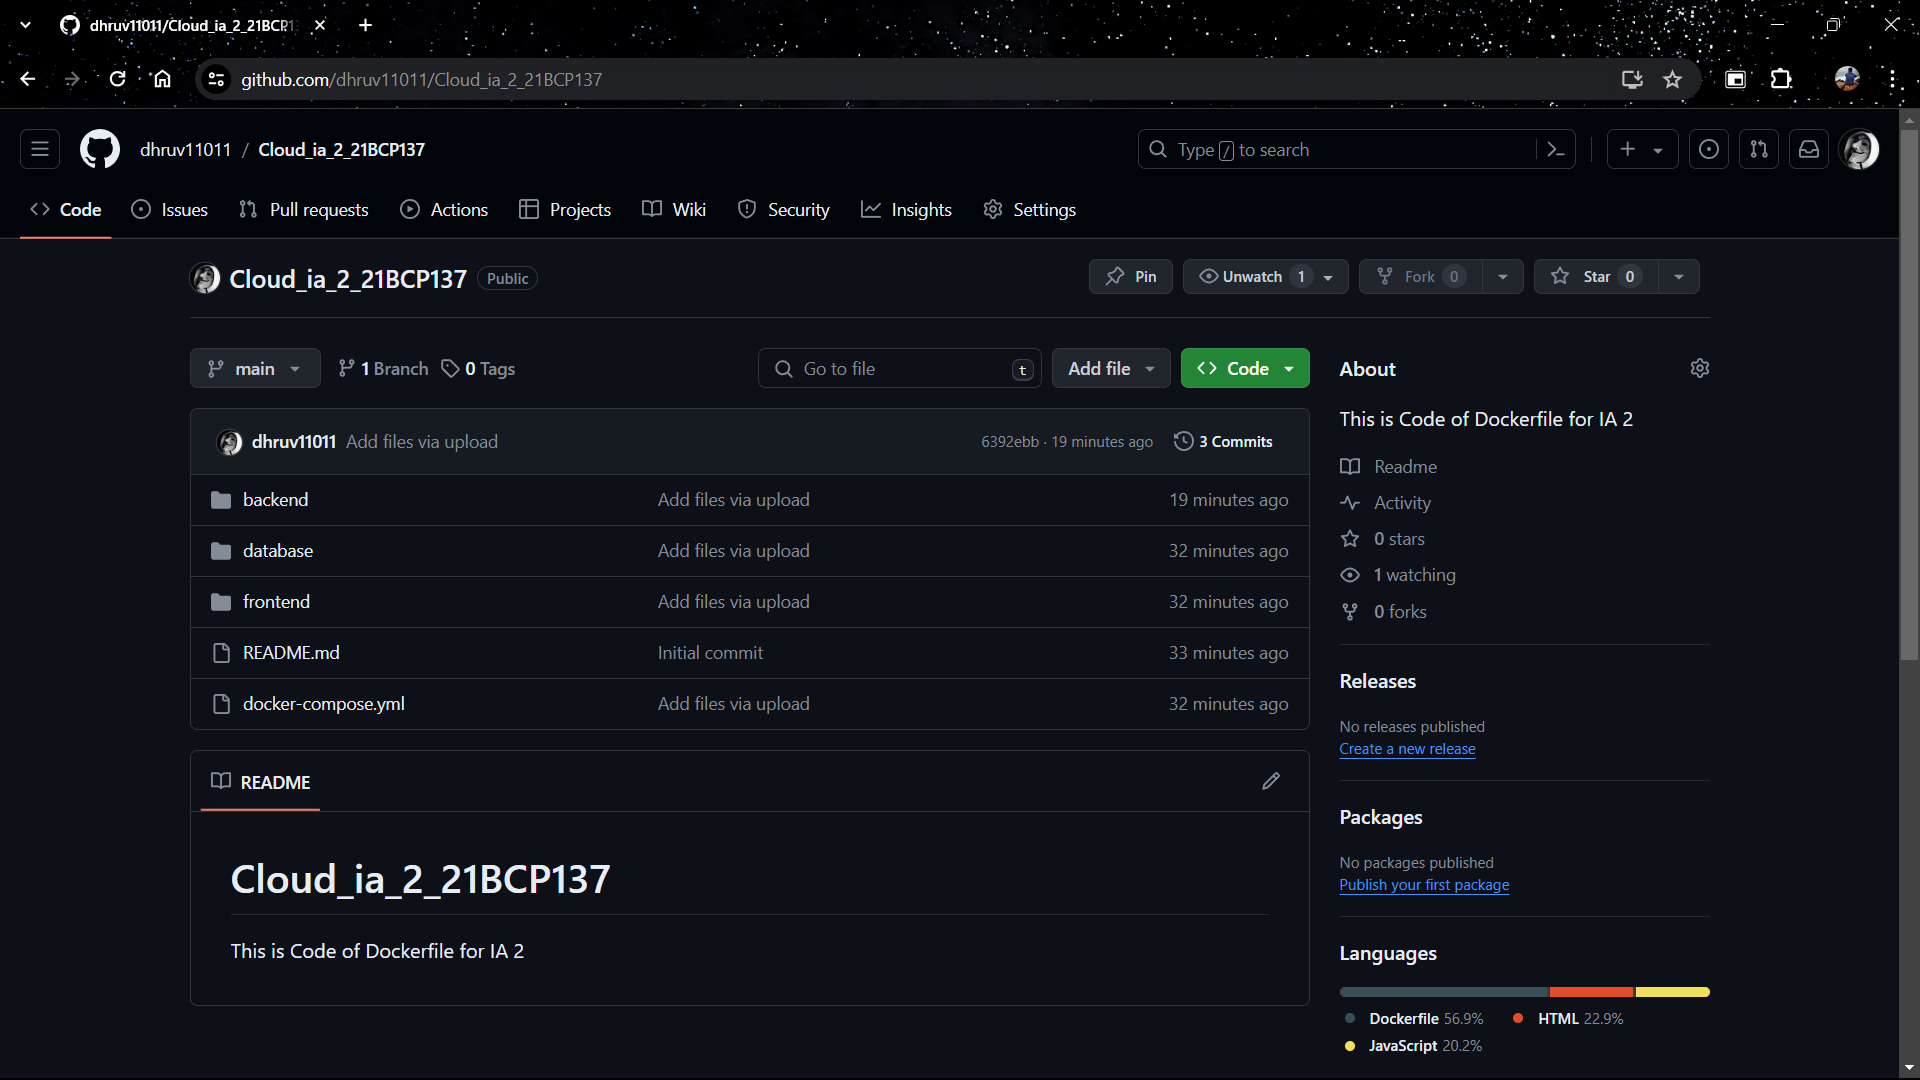
Task: Open pull requests icon in top header
Action: (x=1759, y=150)
